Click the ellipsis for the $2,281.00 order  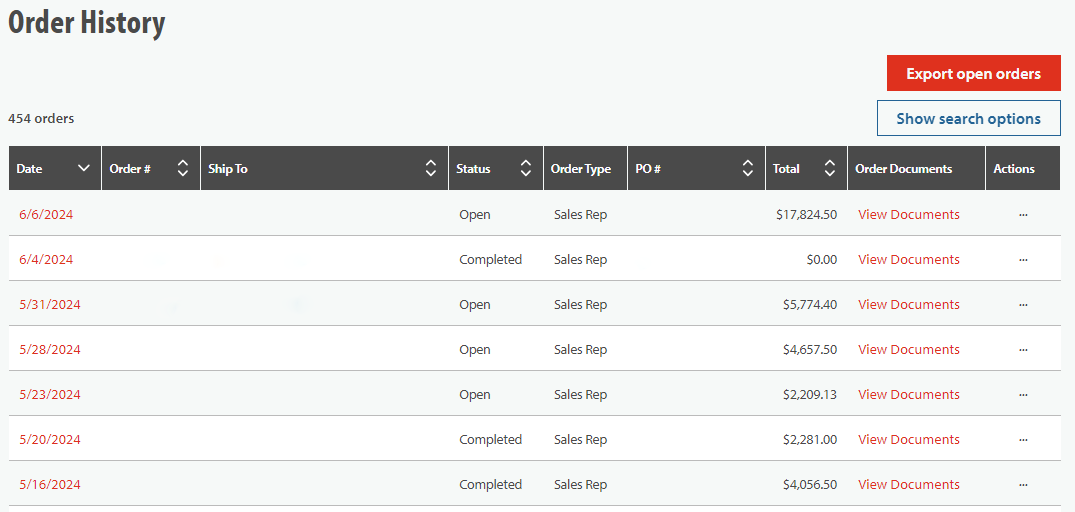pos(1022,440)
